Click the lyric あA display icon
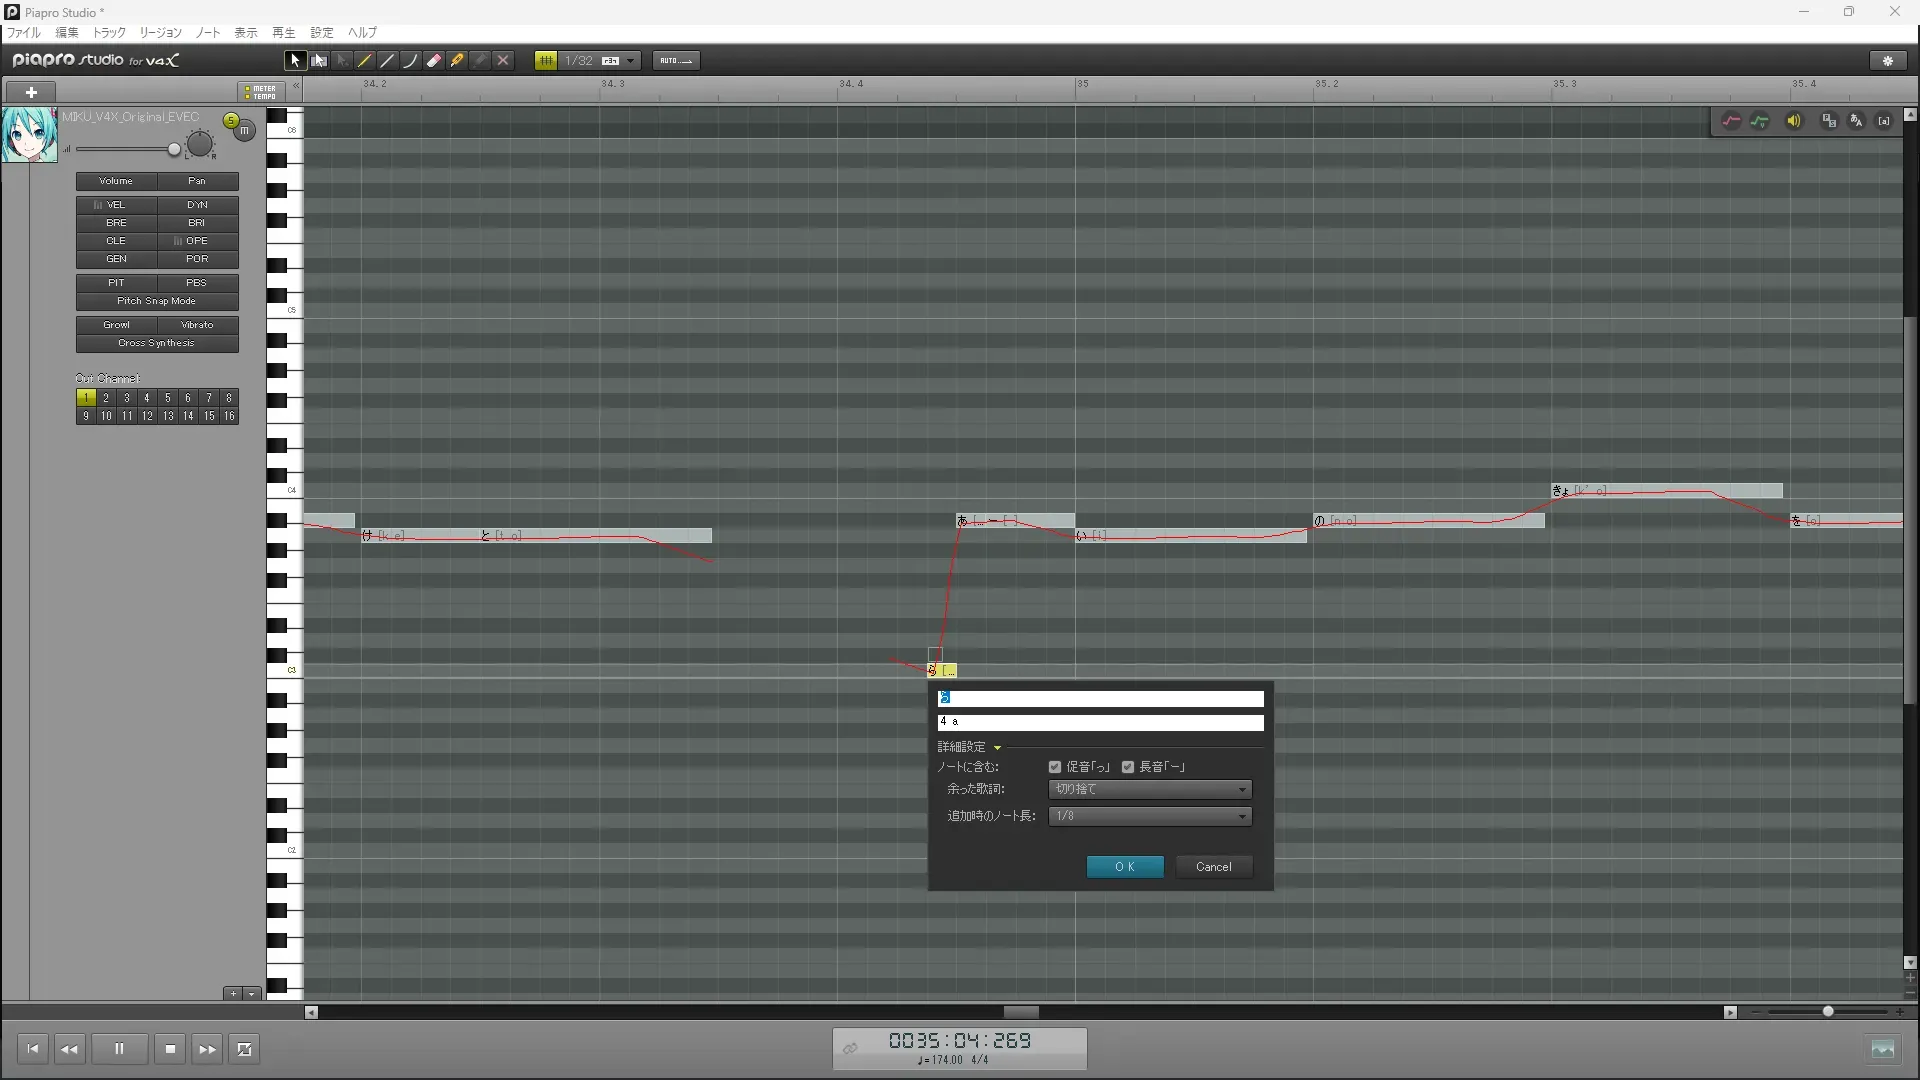 [x=1856, y=121]
